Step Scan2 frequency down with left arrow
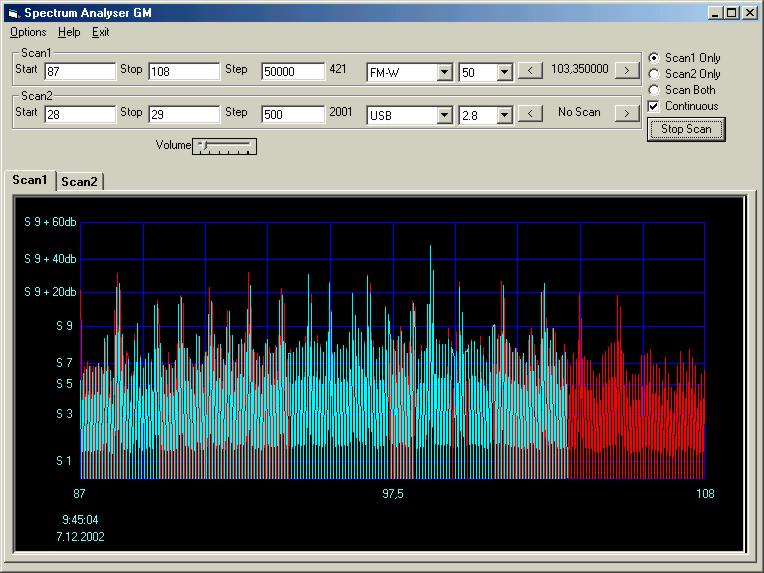Image resolution: width=764 pixels, height=573 pixels. 530,114
